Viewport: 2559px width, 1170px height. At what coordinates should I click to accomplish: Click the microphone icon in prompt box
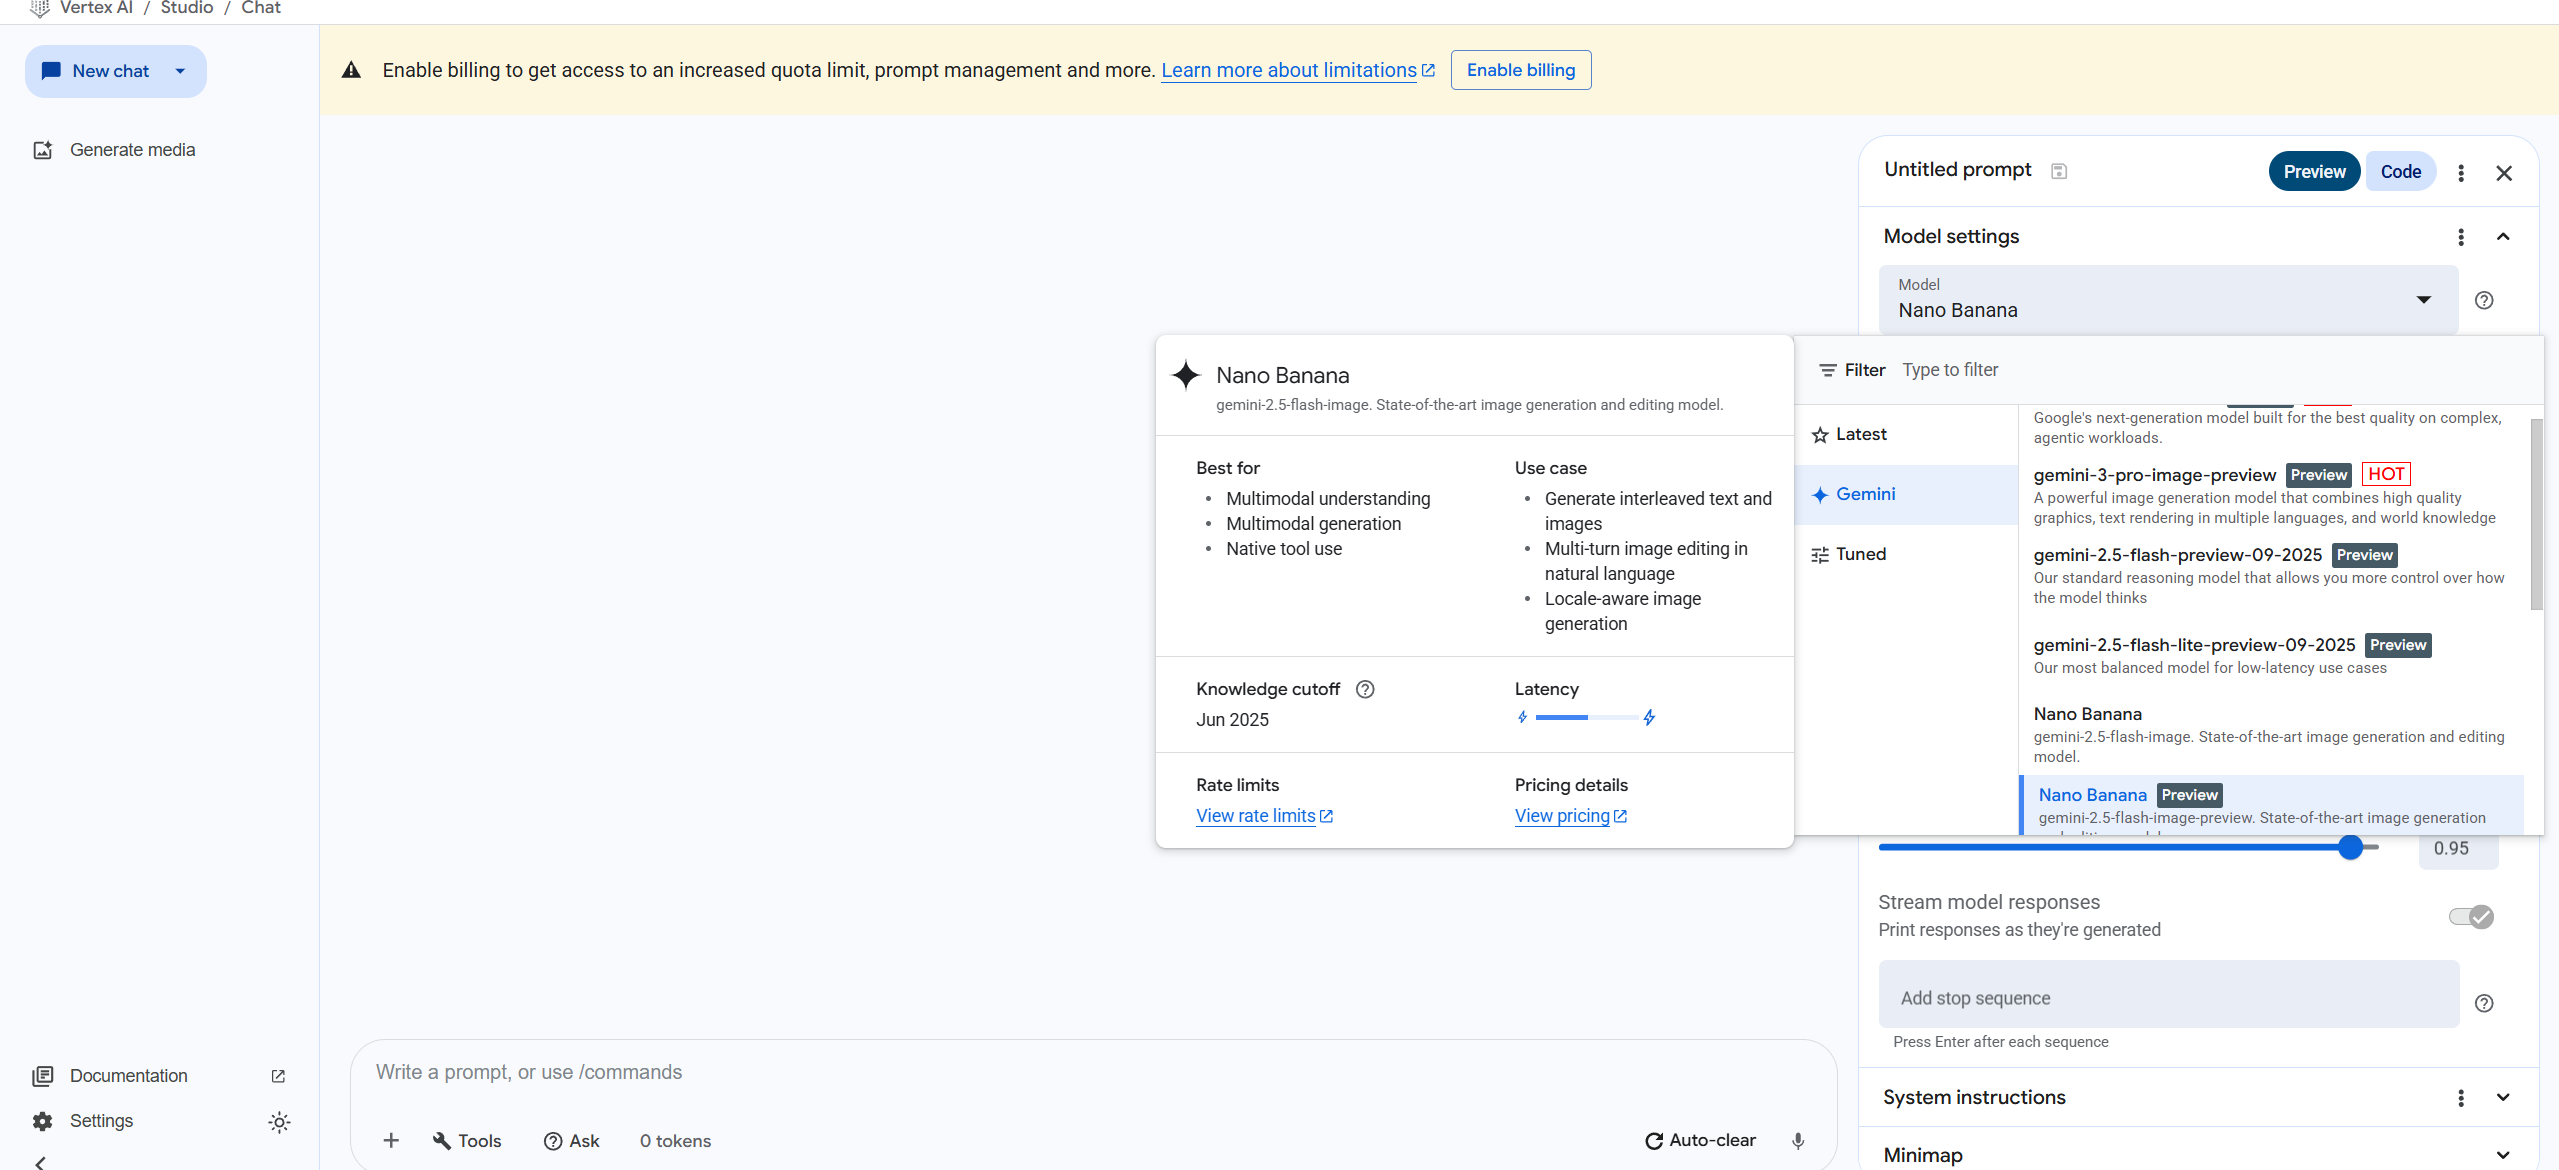tap(1798, 1141)
